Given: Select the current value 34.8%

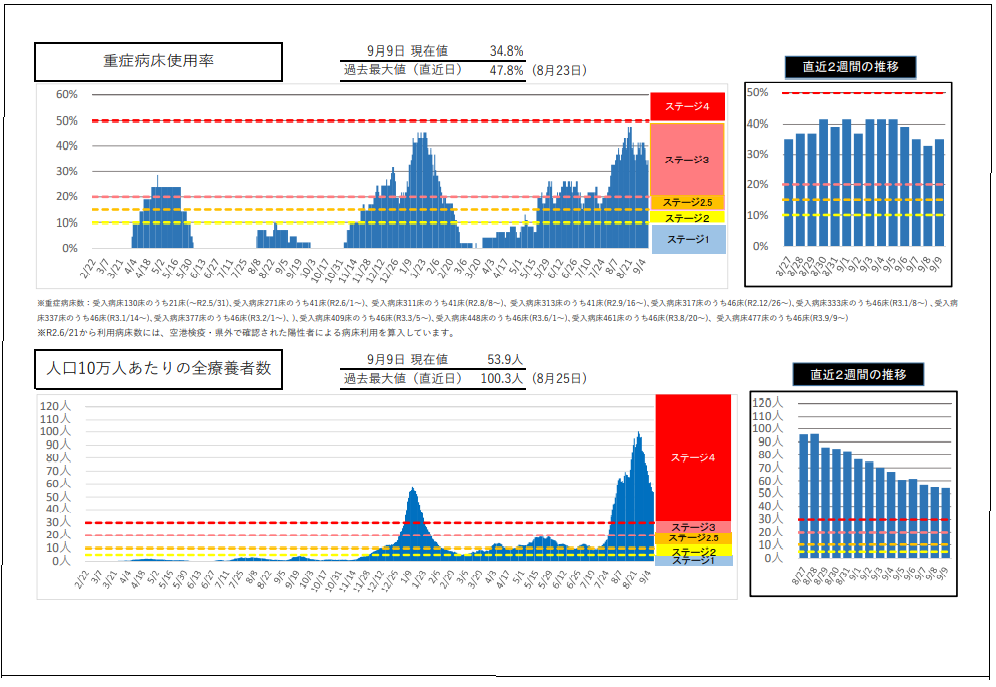Looking at the screenshot, I should 506,51.
